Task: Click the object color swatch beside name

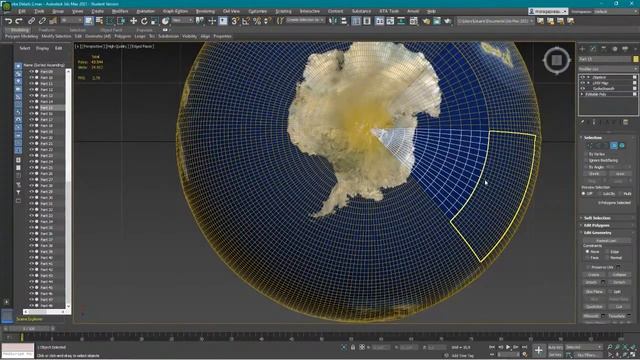Action: coord(636,59)
